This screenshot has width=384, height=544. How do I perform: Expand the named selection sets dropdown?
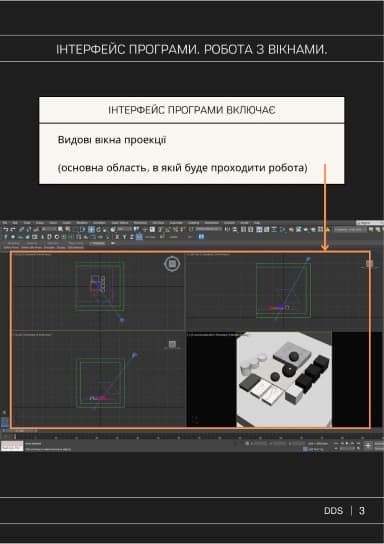pyautogui.click(x=208, y=229)
